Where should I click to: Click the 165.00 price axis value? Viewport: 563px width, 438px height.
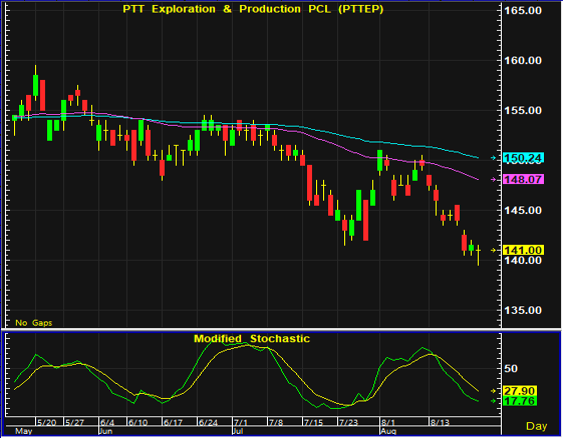coord(523,10)
